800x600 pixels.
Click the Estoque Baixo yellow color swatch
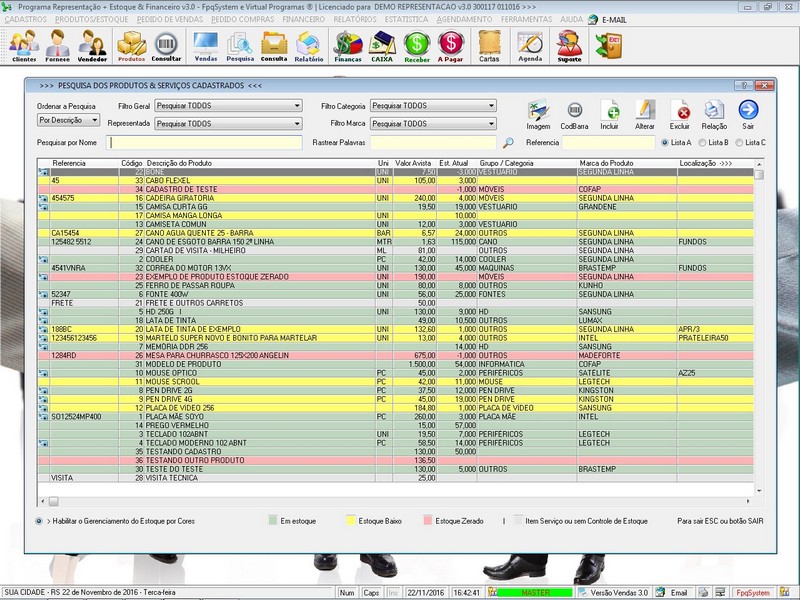click(x=350, y=521)
